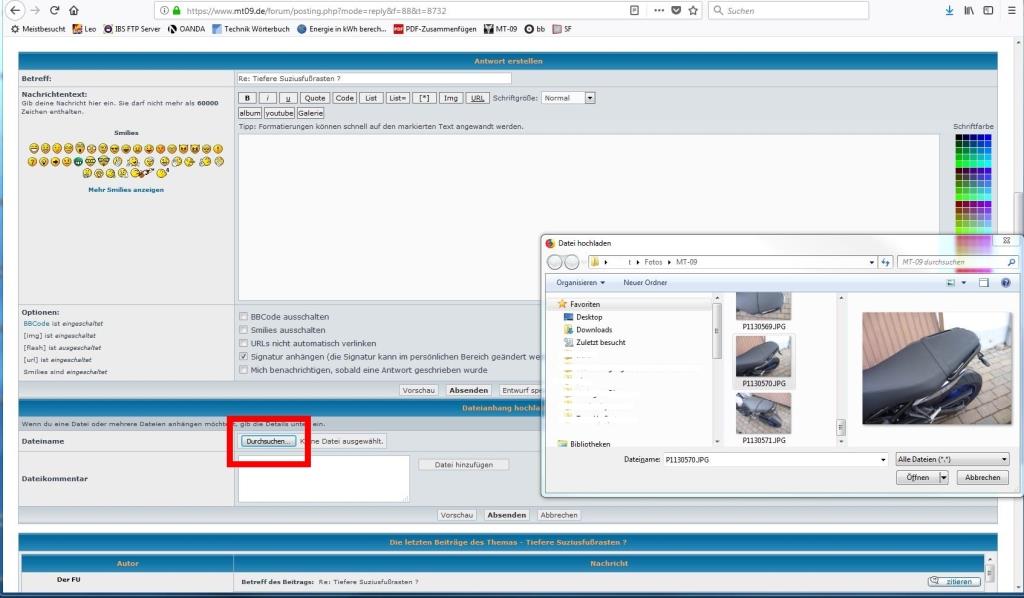Image resolution: width=1024 pixels, height=598 pixels.
Task: Click the 'Durchsuchen...' file browse button
Action: 268,441
